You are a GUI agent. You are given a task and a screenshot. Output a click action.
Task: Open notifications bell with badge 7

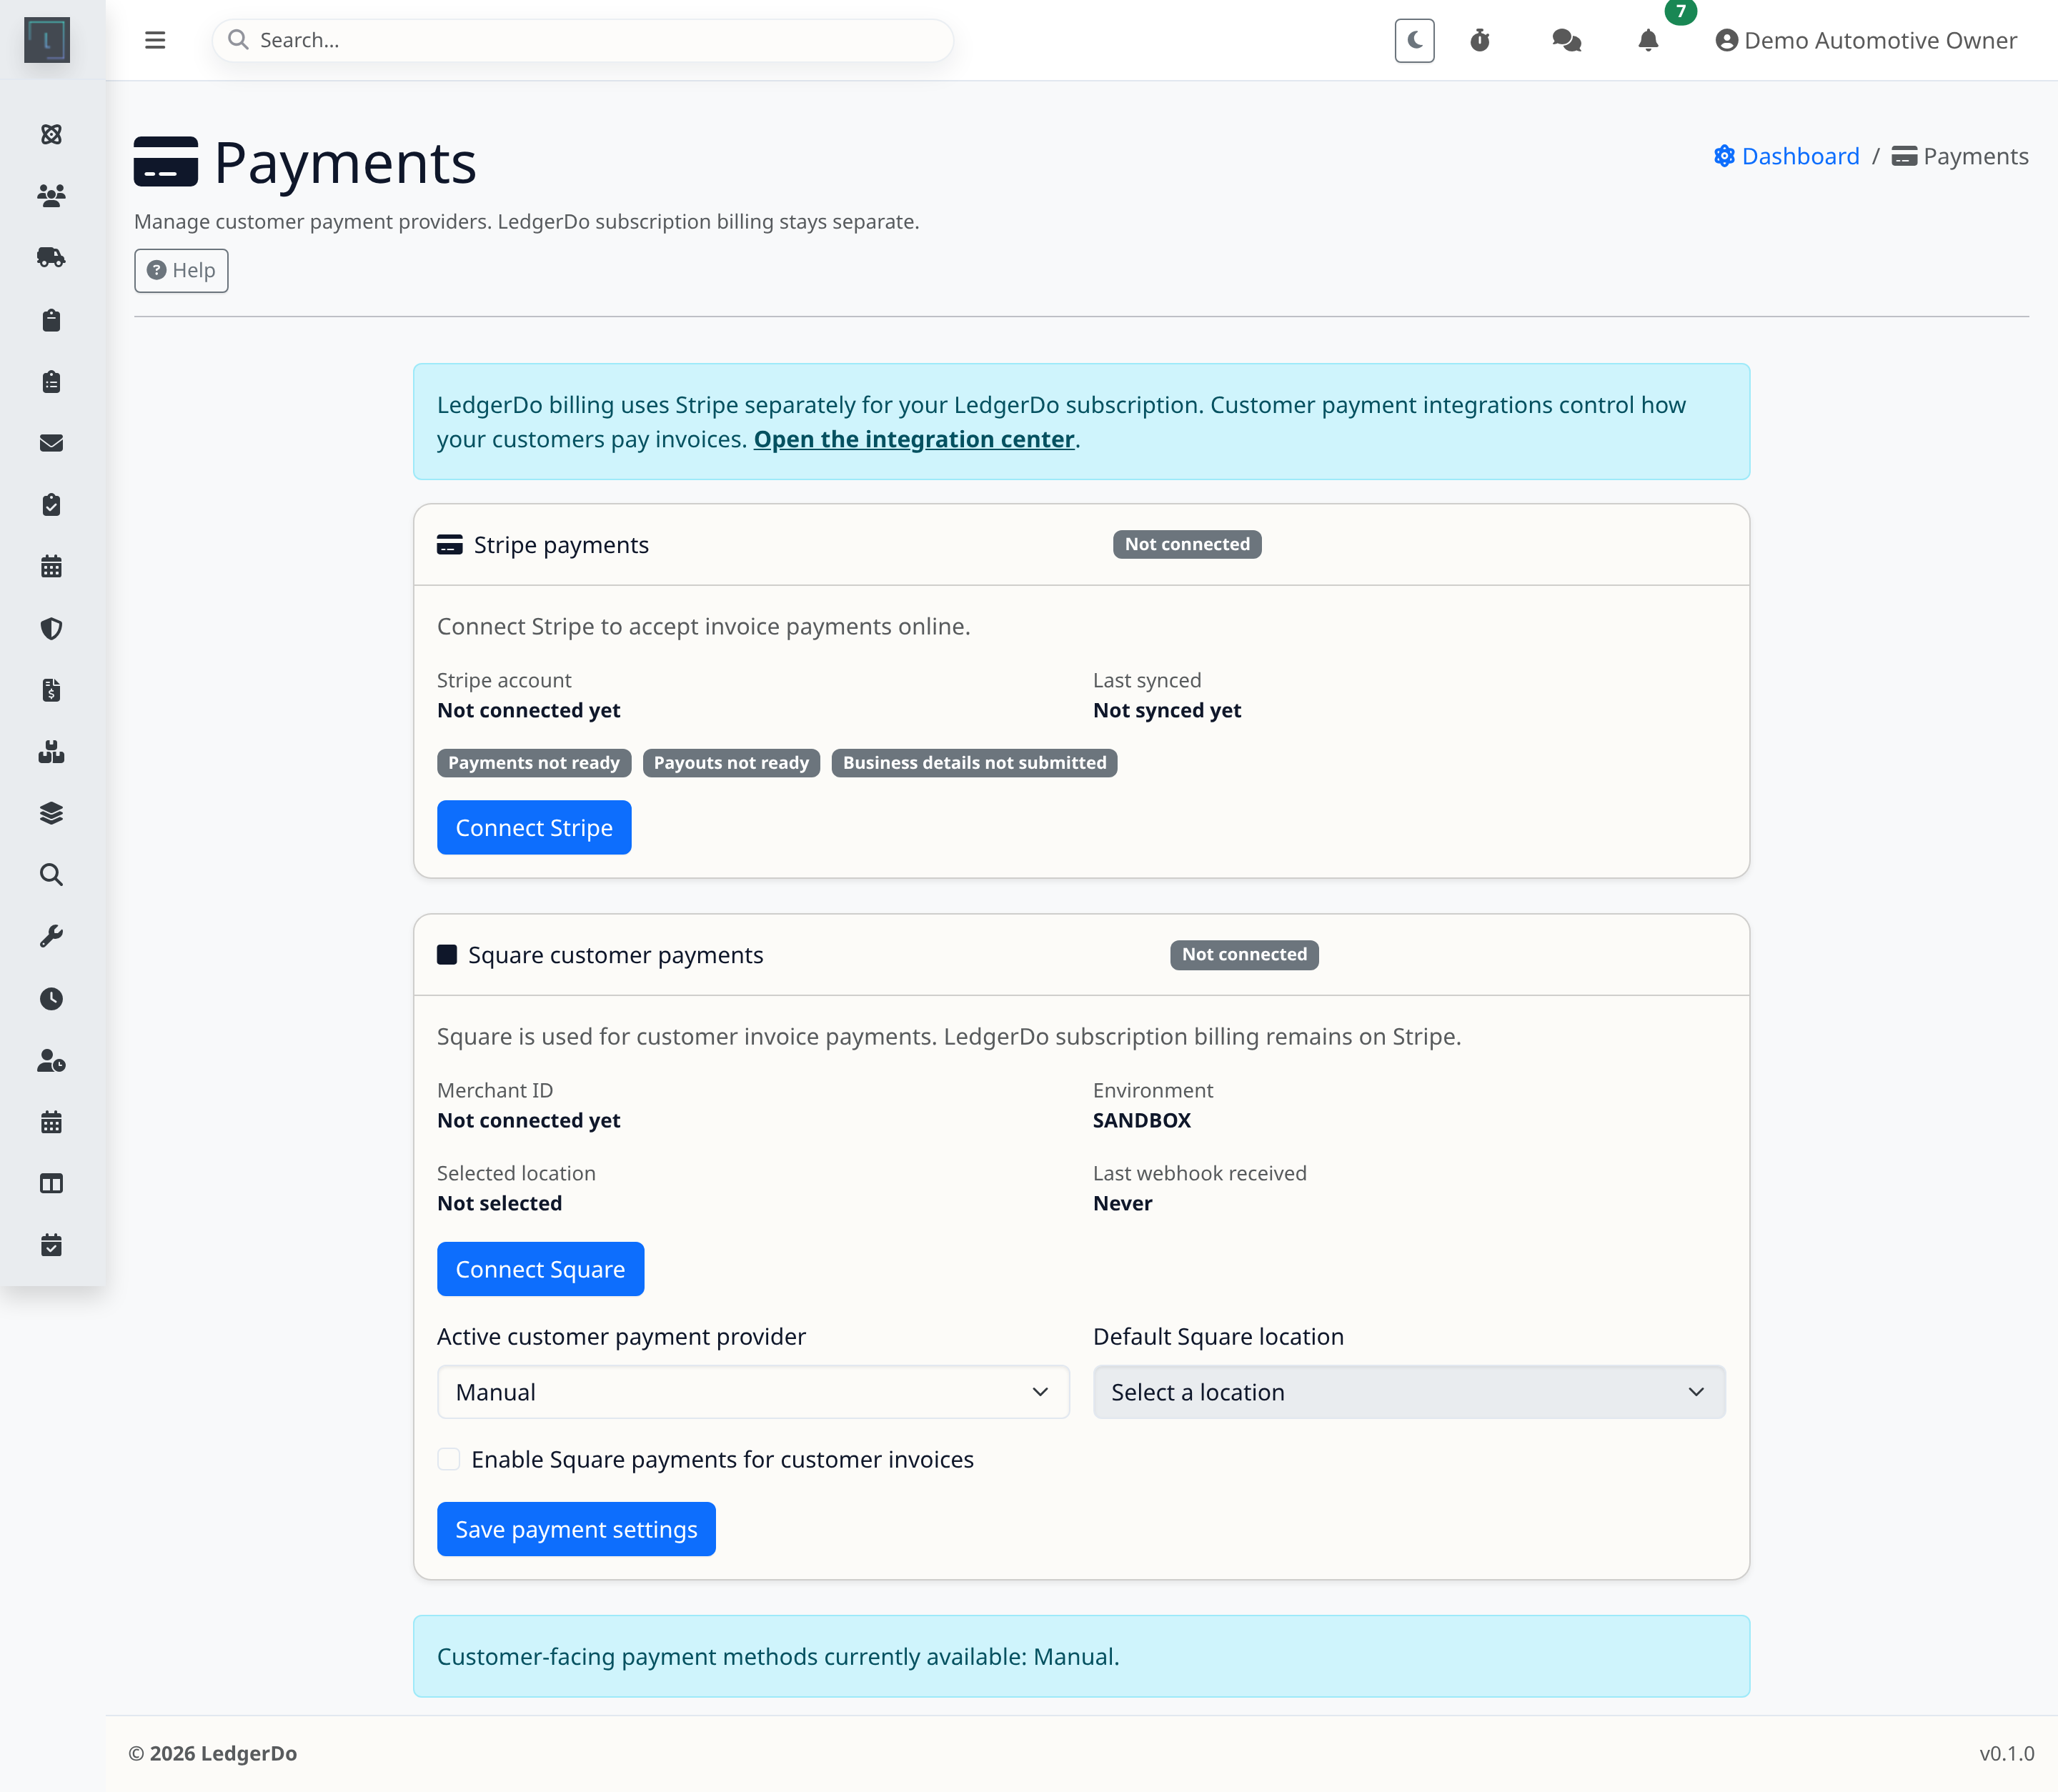tap(1648, 40)
